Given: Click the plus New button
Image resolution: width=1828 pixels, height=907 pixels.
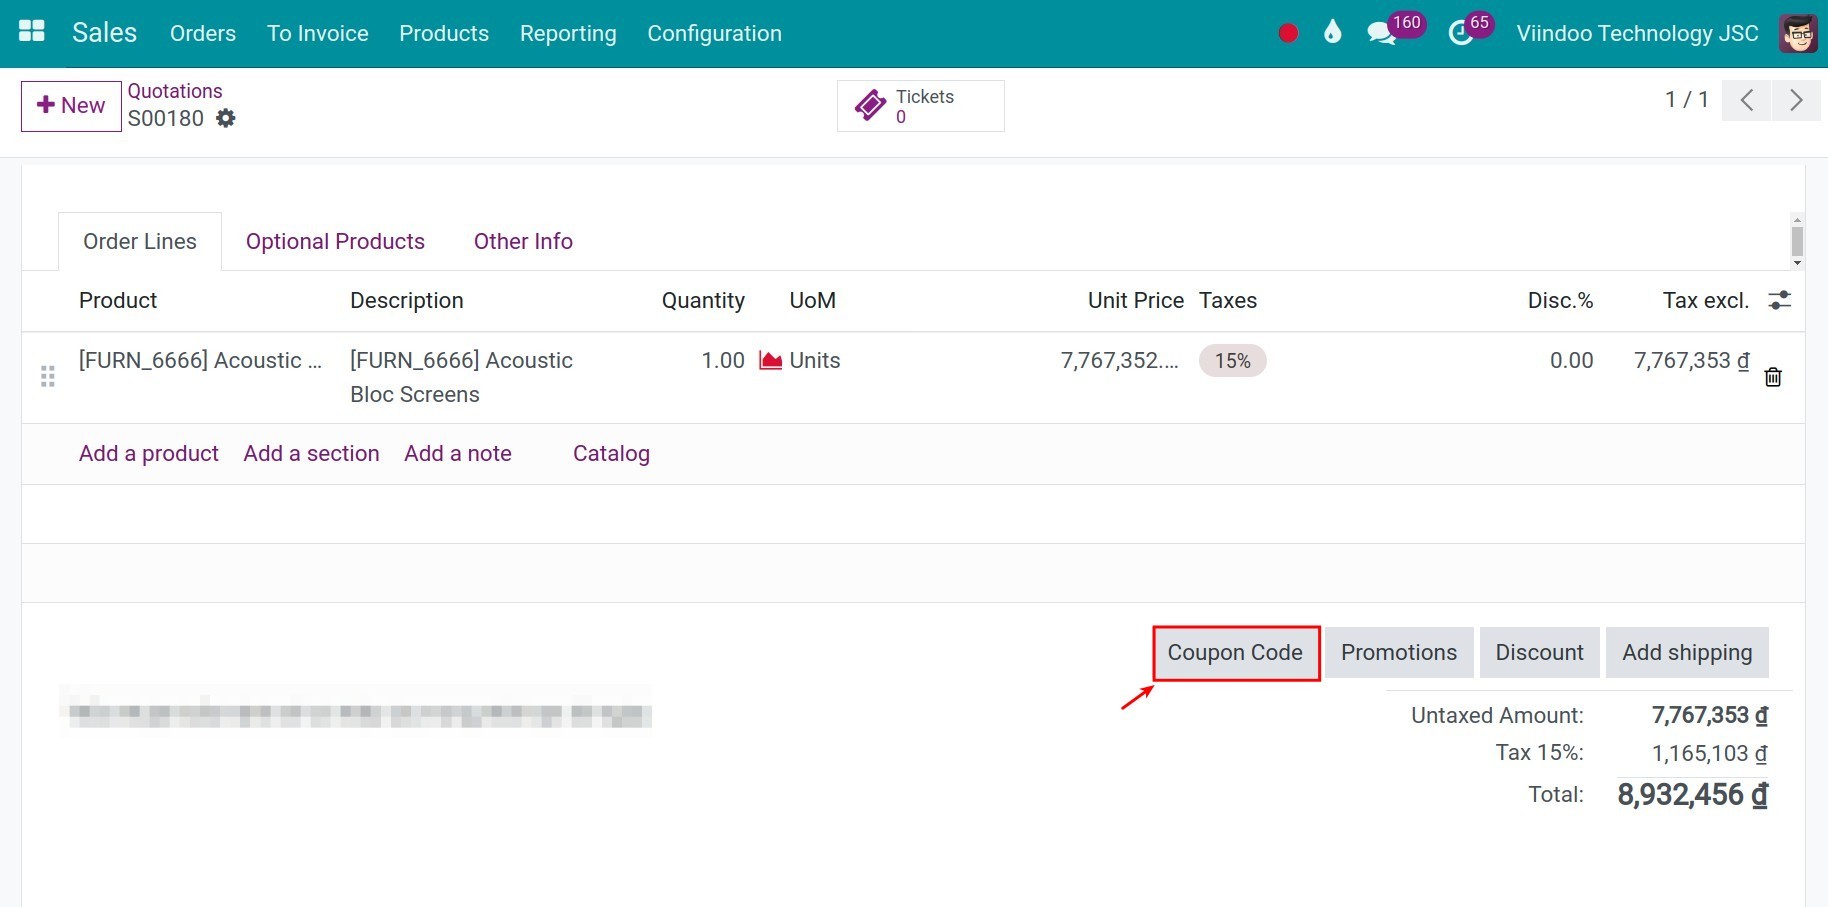Looking at the screenshot, I should [x=71, y=106].
